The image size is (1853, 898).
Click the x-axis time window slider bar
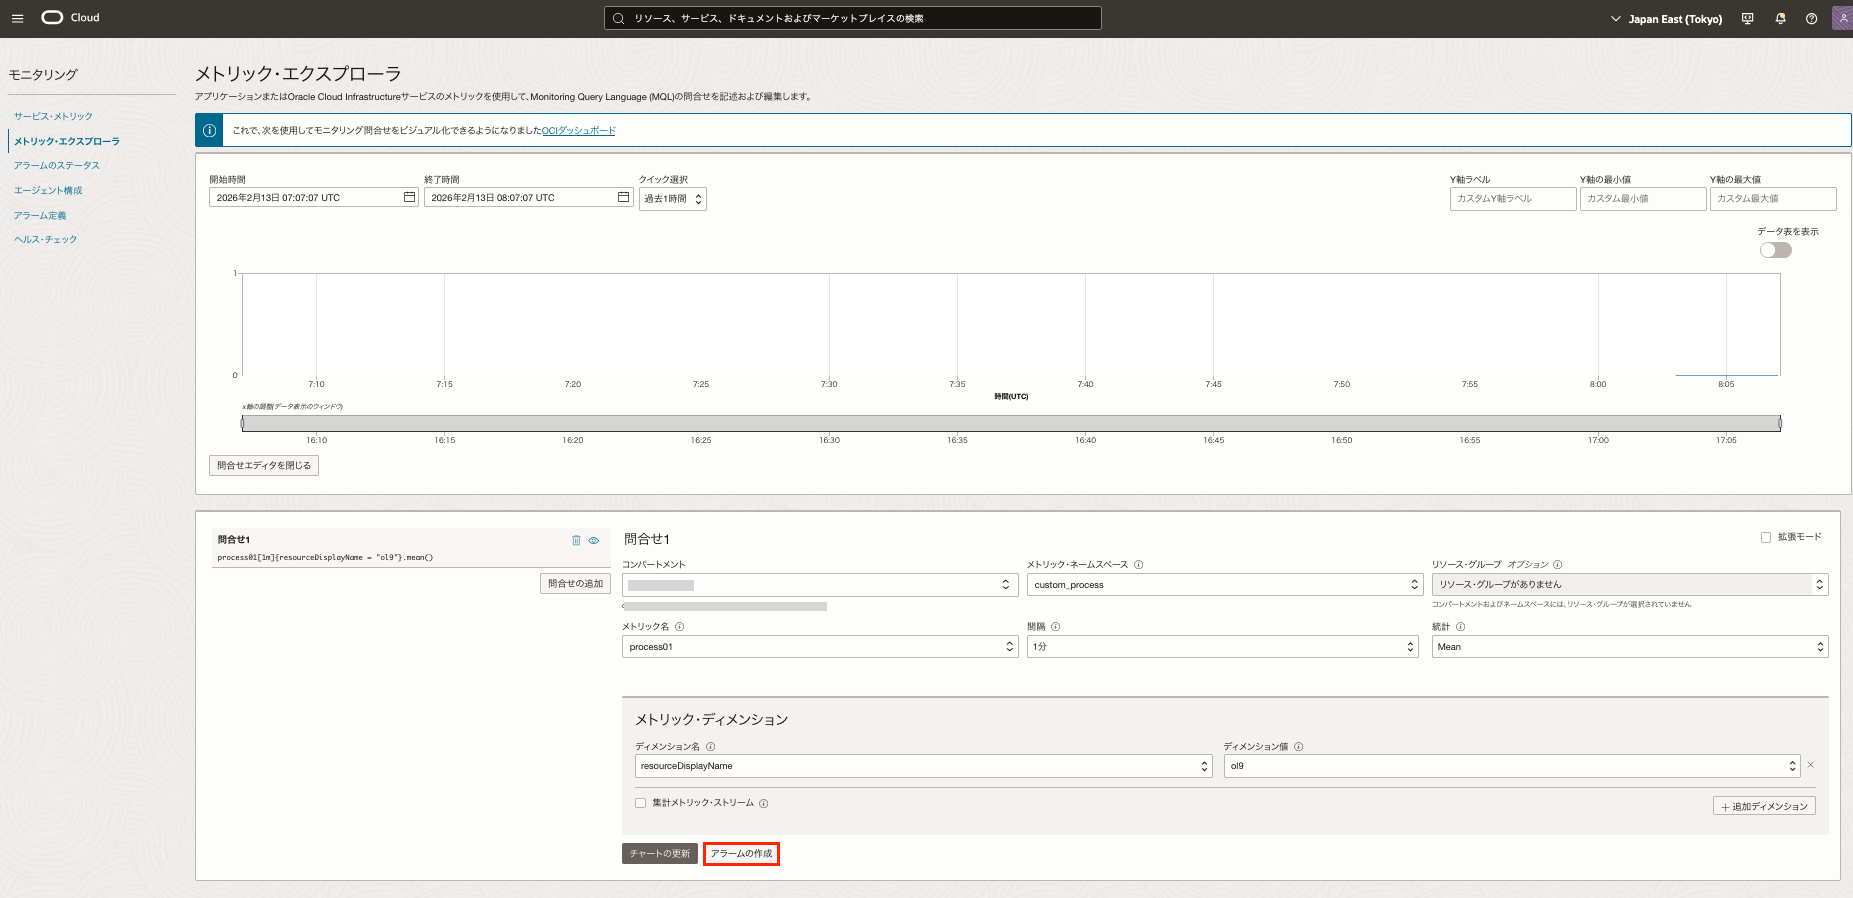coord(1011,423)
